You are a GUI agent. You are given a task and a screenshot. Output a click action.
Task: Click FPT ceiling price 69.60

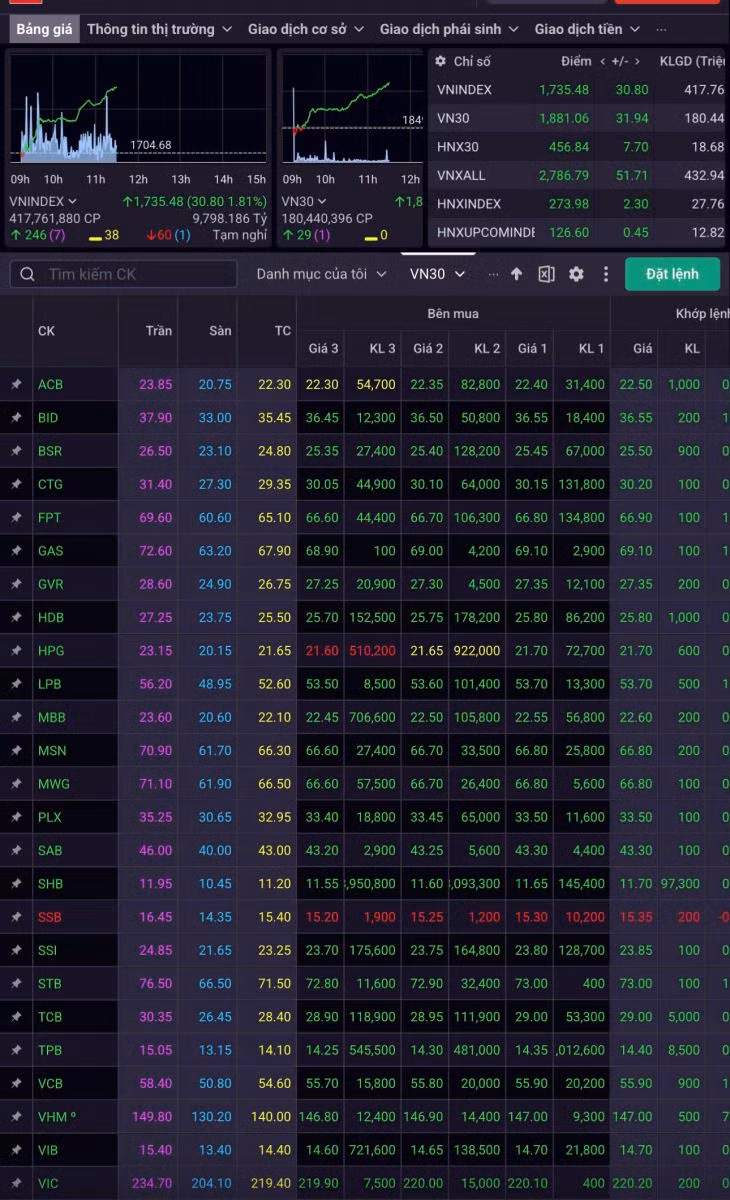click(x=156, y=517)
